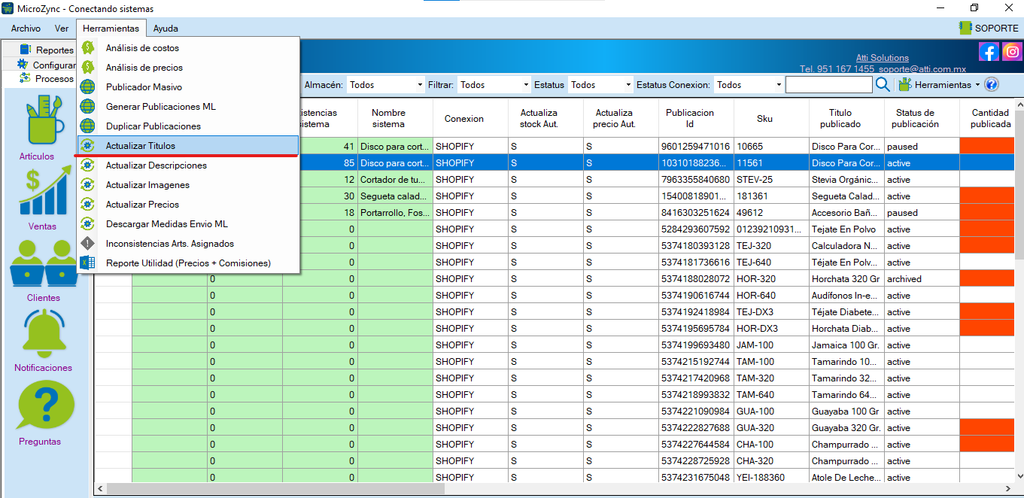This screenshot has height=498, width=1024.
Task: Click the Duplicar Publicaciones globe icon
Action: (88, 126)
